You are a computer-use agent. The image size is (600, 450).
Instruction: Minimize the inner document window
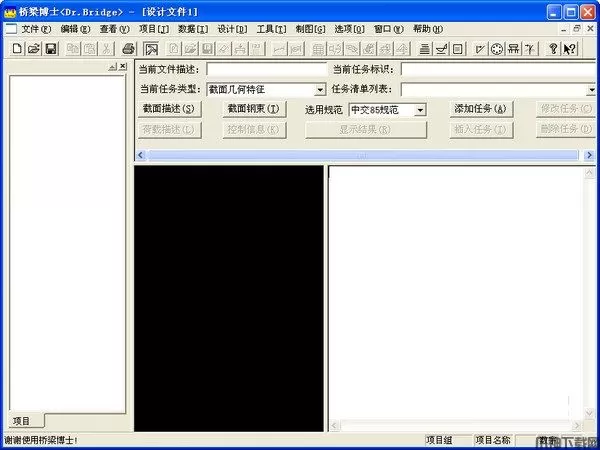tap(563, 29)
